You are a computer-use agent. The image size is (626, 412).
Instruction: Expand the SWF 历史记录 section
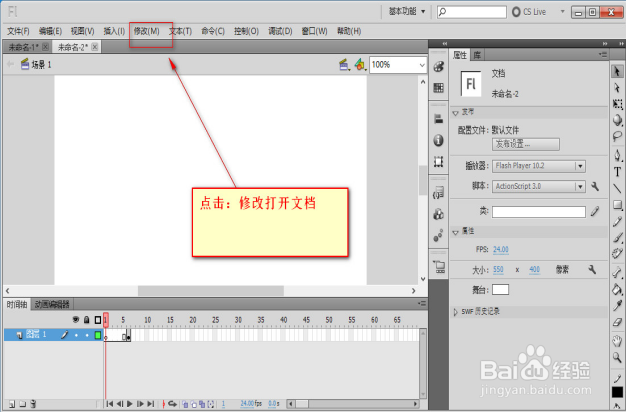coord(456,312)
